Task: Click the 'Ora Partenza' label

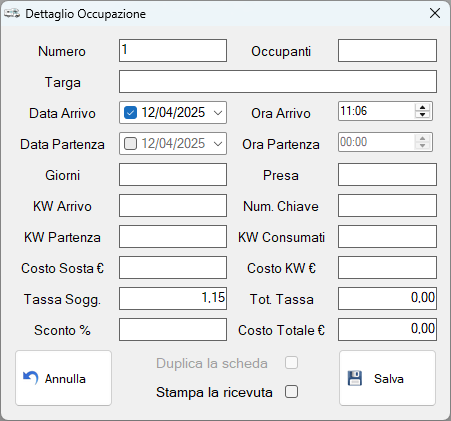Action: pyautogui.click(x=281, y=144)
